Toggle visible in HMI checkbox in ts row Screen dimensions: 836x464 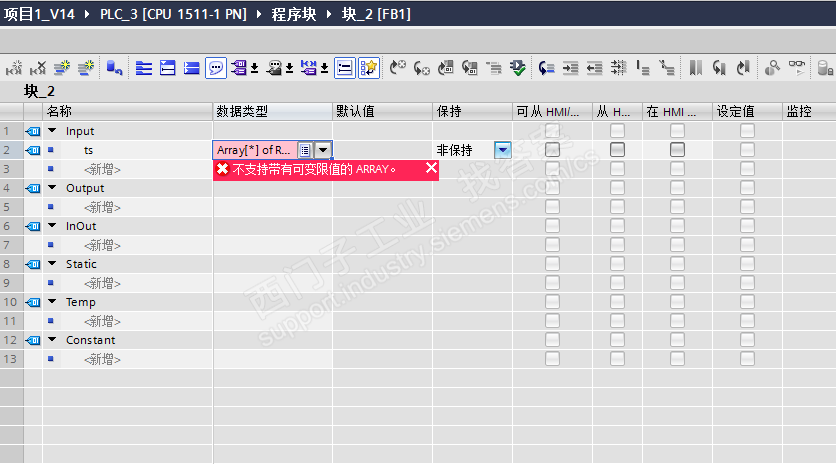tap(677, 150)
